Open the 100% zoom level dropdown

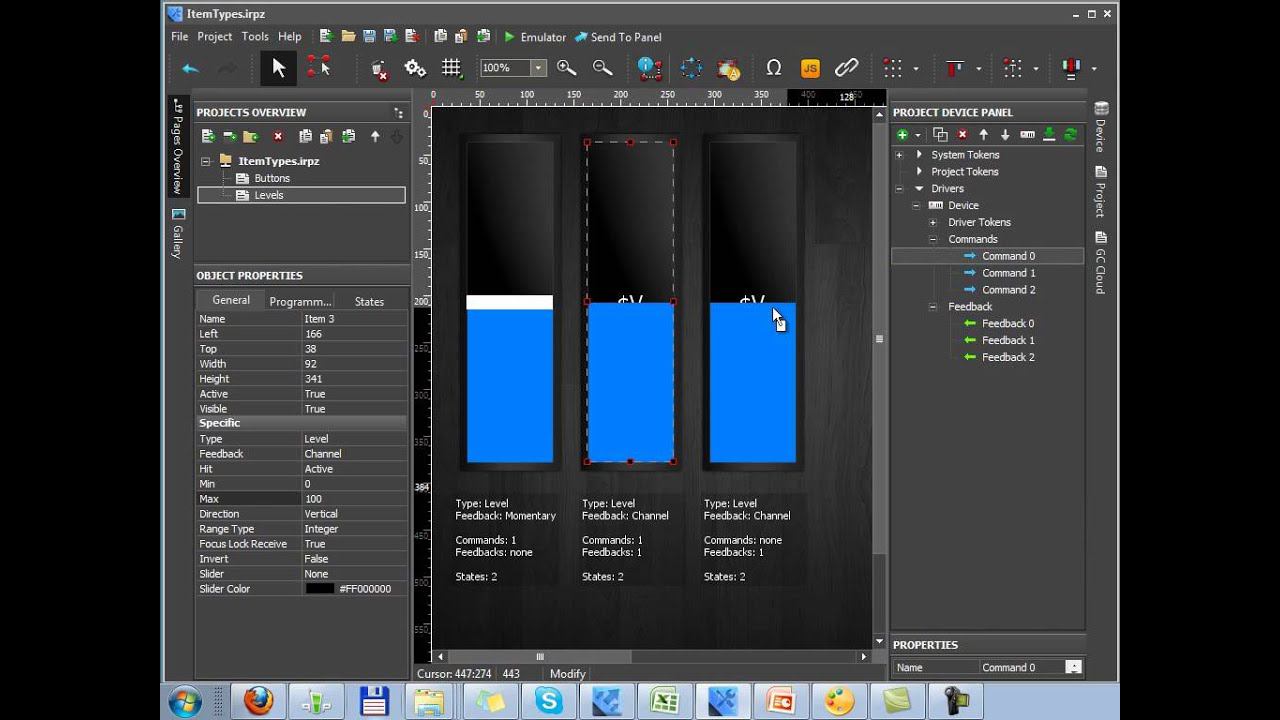pos(538,68)
